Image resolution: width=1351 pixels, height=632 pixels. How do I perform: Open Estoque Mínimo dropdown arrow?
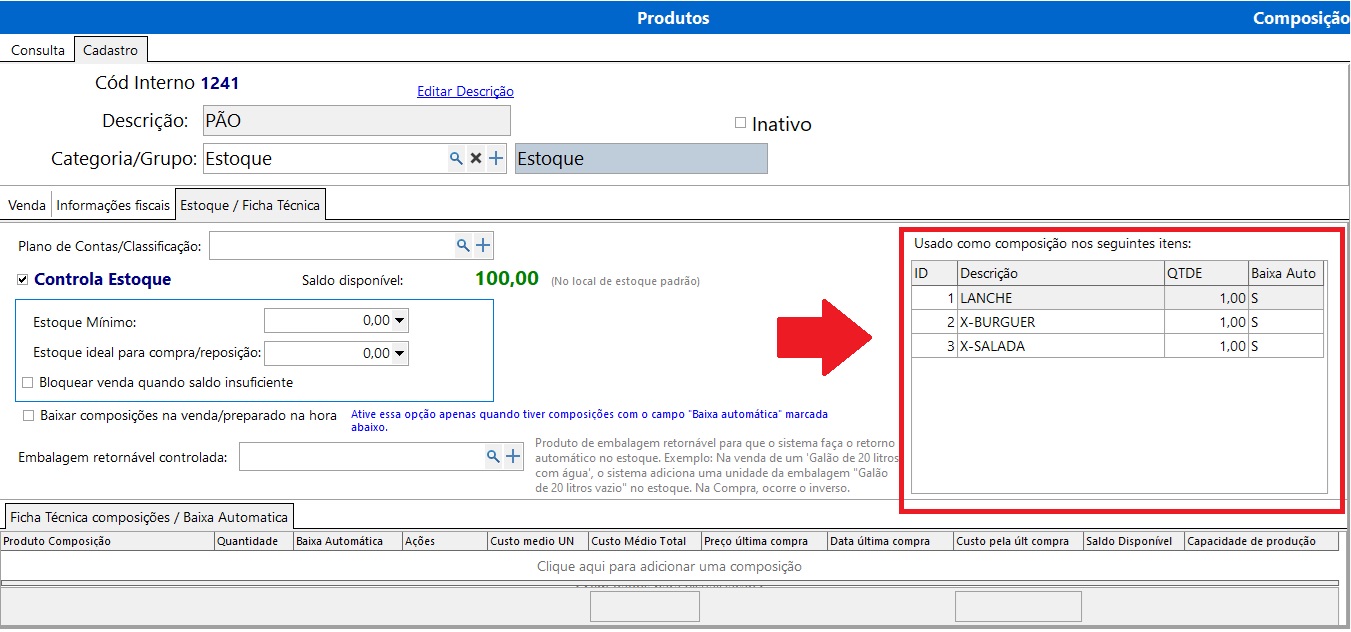[400, 321]
